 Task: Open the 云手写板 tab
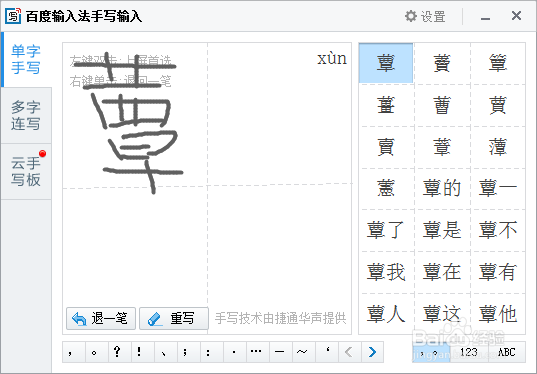click(26, 172)
